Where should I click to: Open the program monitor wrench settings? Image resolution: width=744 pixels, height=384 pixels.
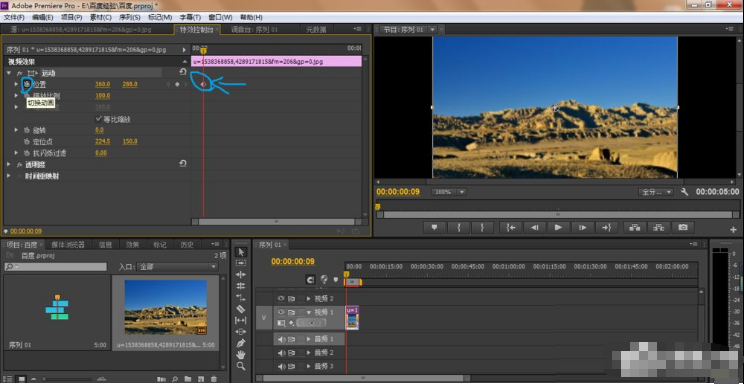tap(684, 192)
